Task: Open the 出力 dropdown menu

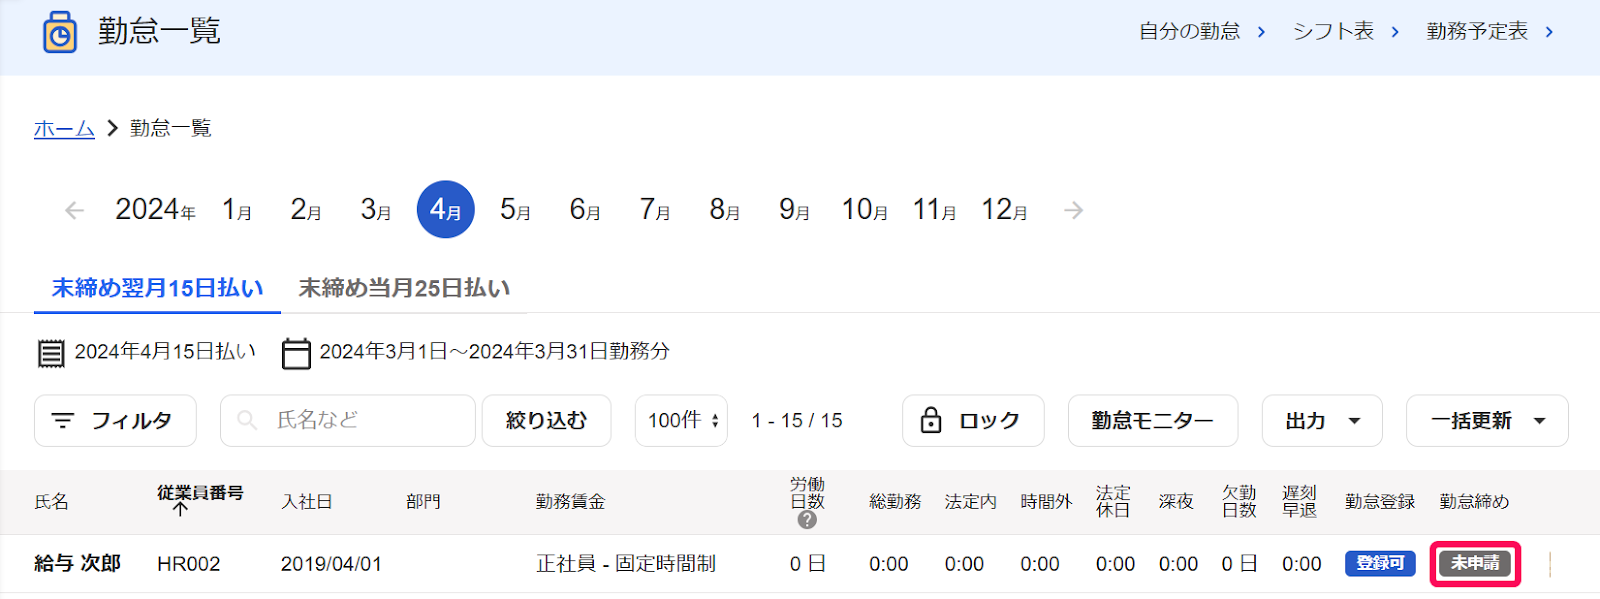Action: pos(1322,421)
